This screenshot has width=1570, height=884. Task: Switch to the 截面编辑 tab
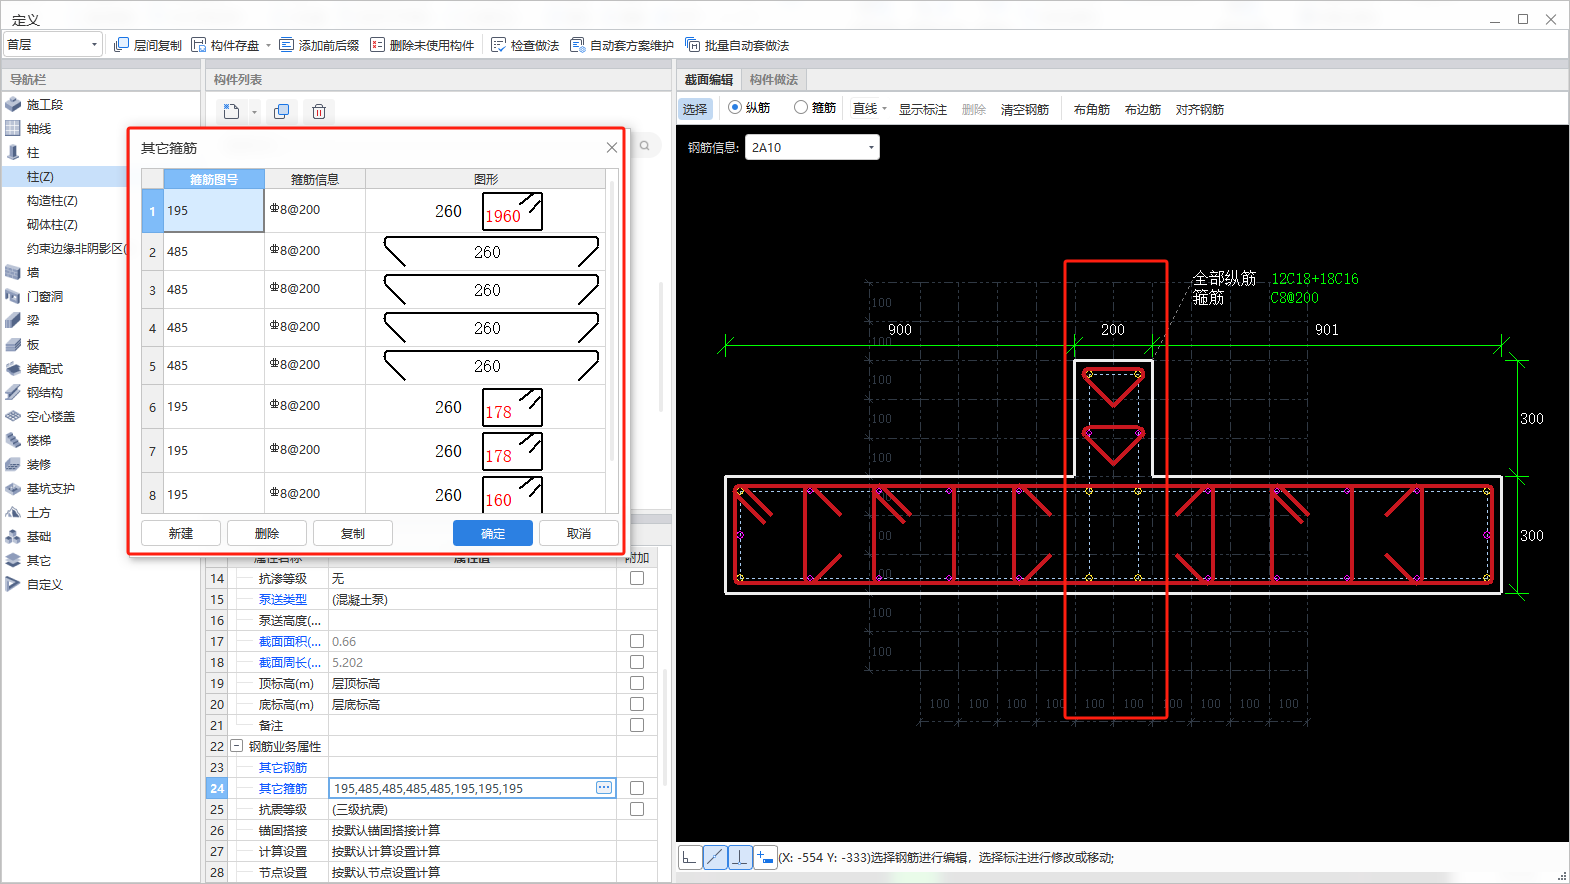pos(709,79)
